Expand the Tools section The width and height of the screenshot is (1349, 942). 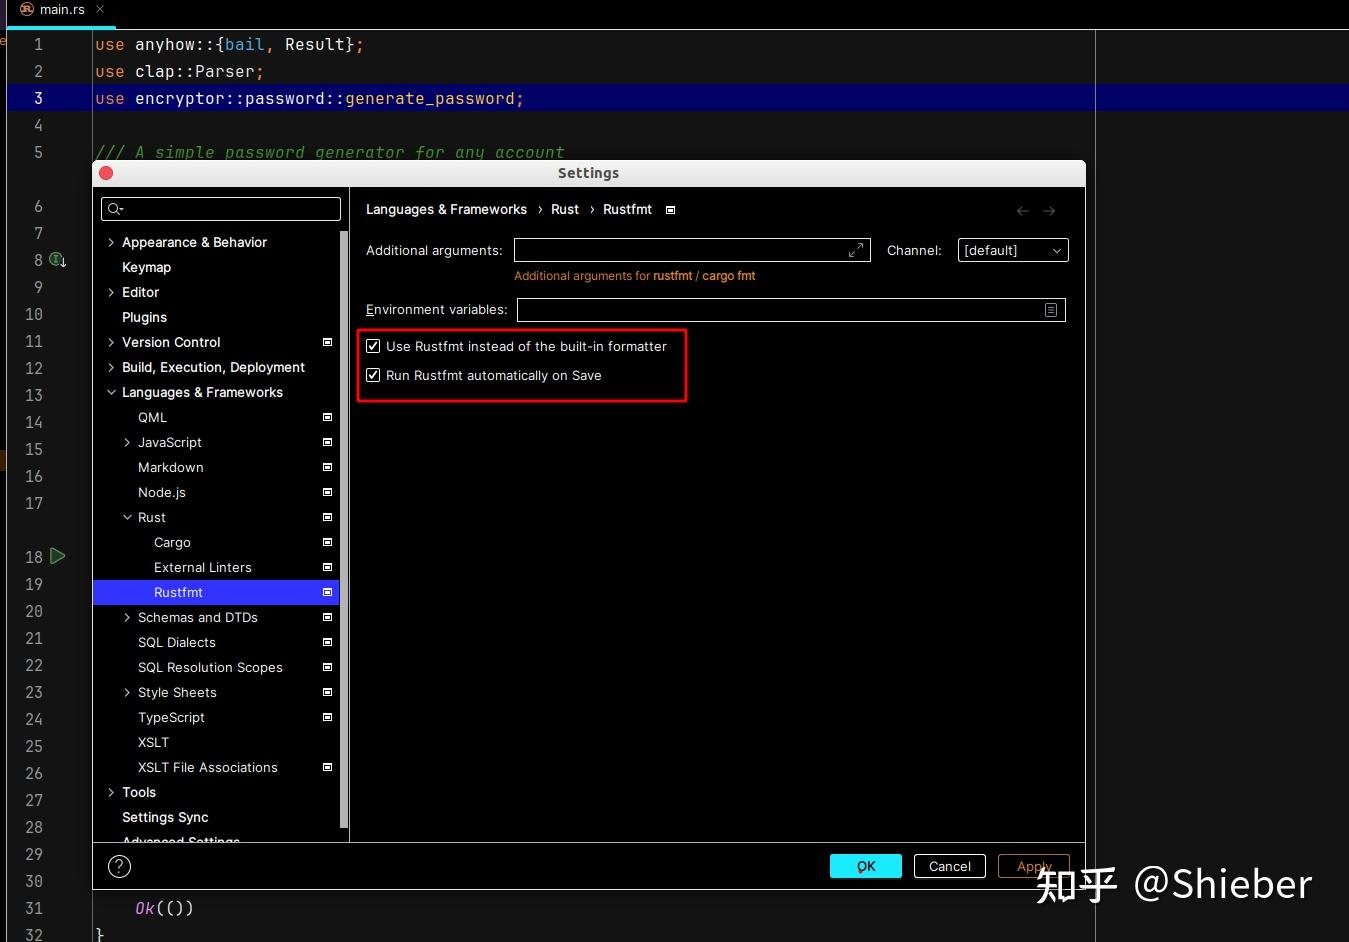pos(110,792)
